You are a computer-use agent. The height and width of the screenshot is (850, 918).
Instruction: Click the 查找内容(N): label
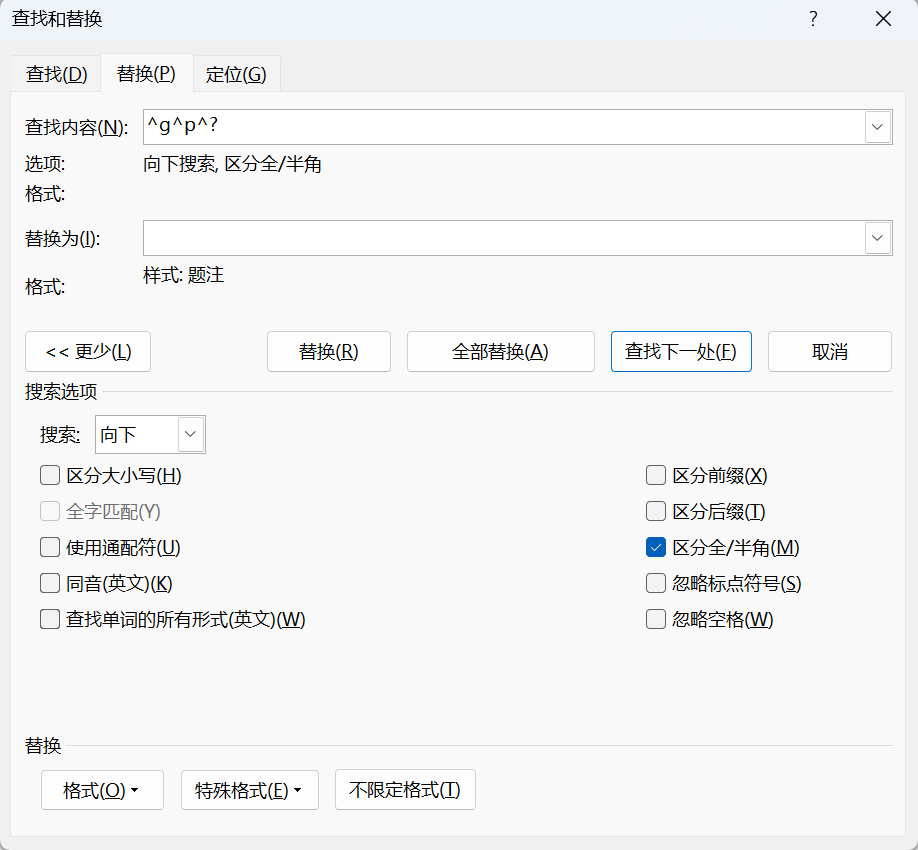click(x=76, y=127)
